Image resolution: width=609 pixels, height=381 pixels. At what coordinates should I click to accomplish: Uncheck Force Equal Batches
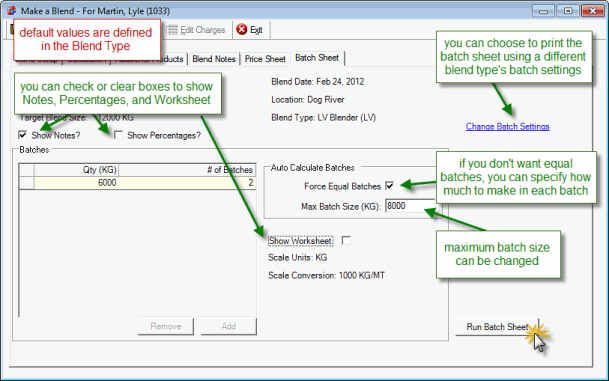[x=390, y=186]
